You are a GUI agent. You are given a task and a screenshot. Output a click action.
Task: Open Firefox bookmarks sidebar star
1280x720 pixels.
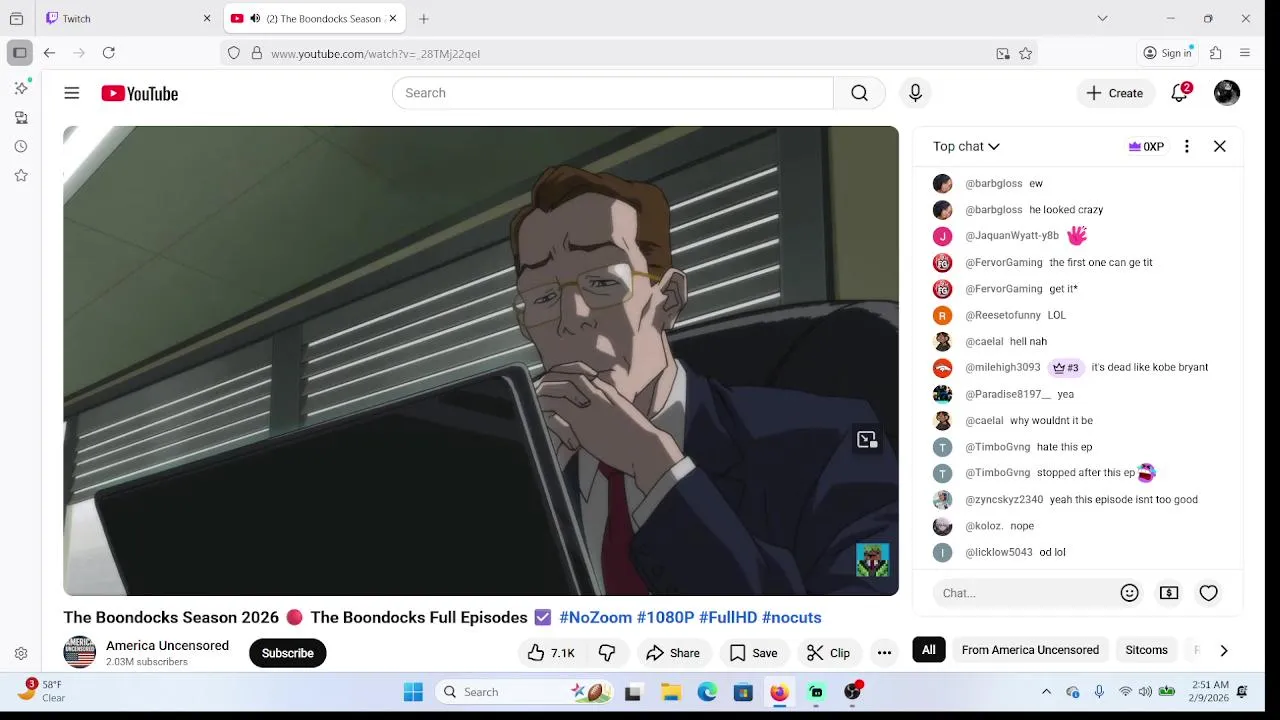tap(21, 176)
